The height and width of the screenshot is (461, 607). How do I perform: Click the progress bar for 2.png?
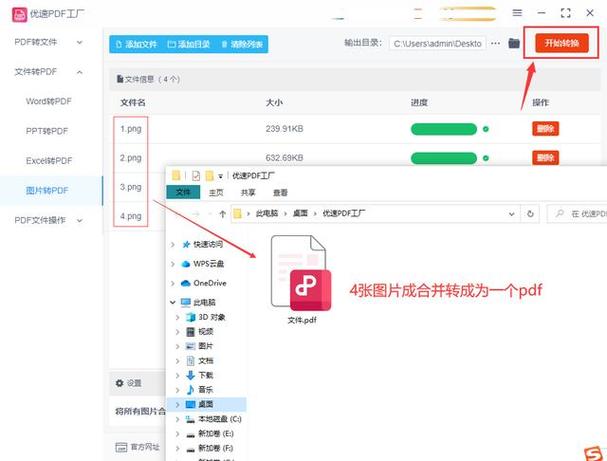click(x=444, y=158)
